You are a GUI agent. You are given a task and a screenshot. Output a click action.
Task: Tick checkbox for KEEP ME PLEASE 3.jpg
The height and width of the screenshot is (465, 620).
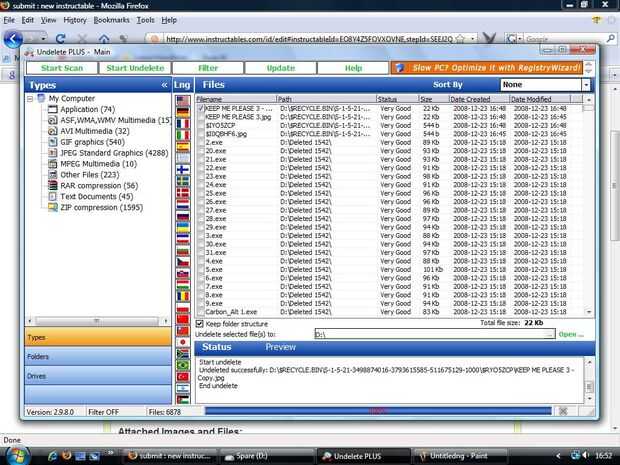pyautogui.click(x=201, y=117)
